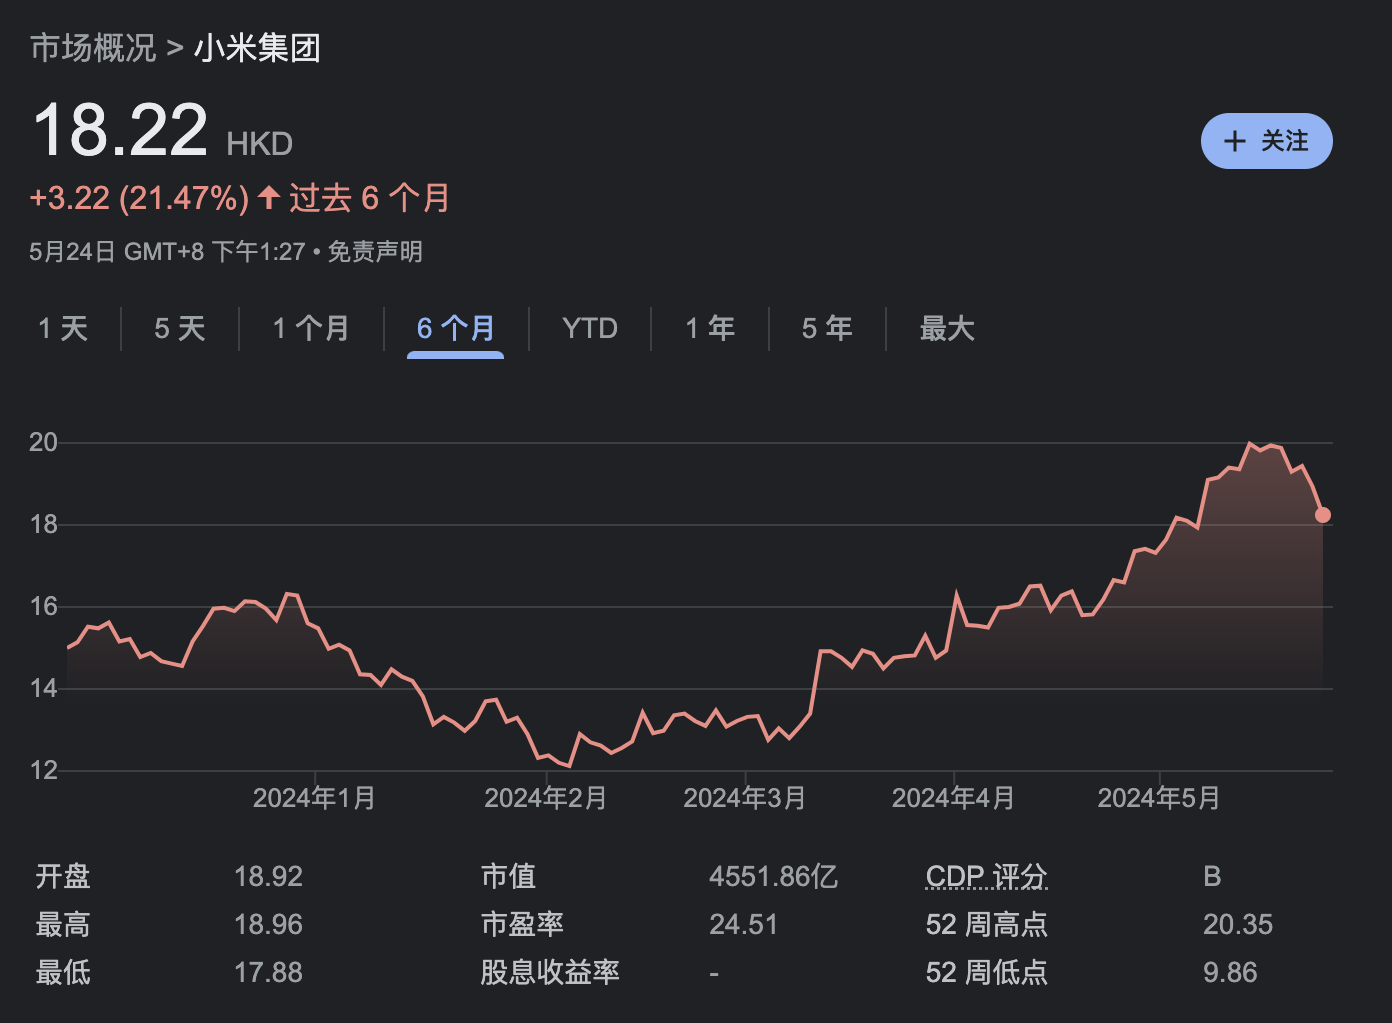
Task: Switch to the YTD tab
Action: pyautogui.click(x=589, y=328)
